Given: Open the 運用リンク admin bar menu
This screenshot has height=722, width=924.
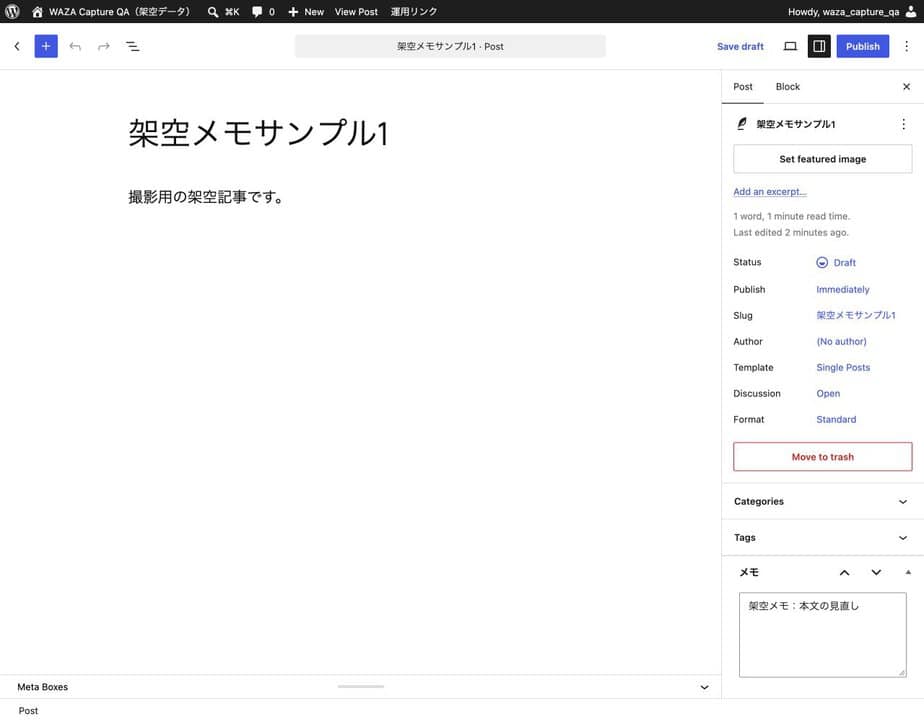Looking at the screenshot, I should tap(414, 11).
